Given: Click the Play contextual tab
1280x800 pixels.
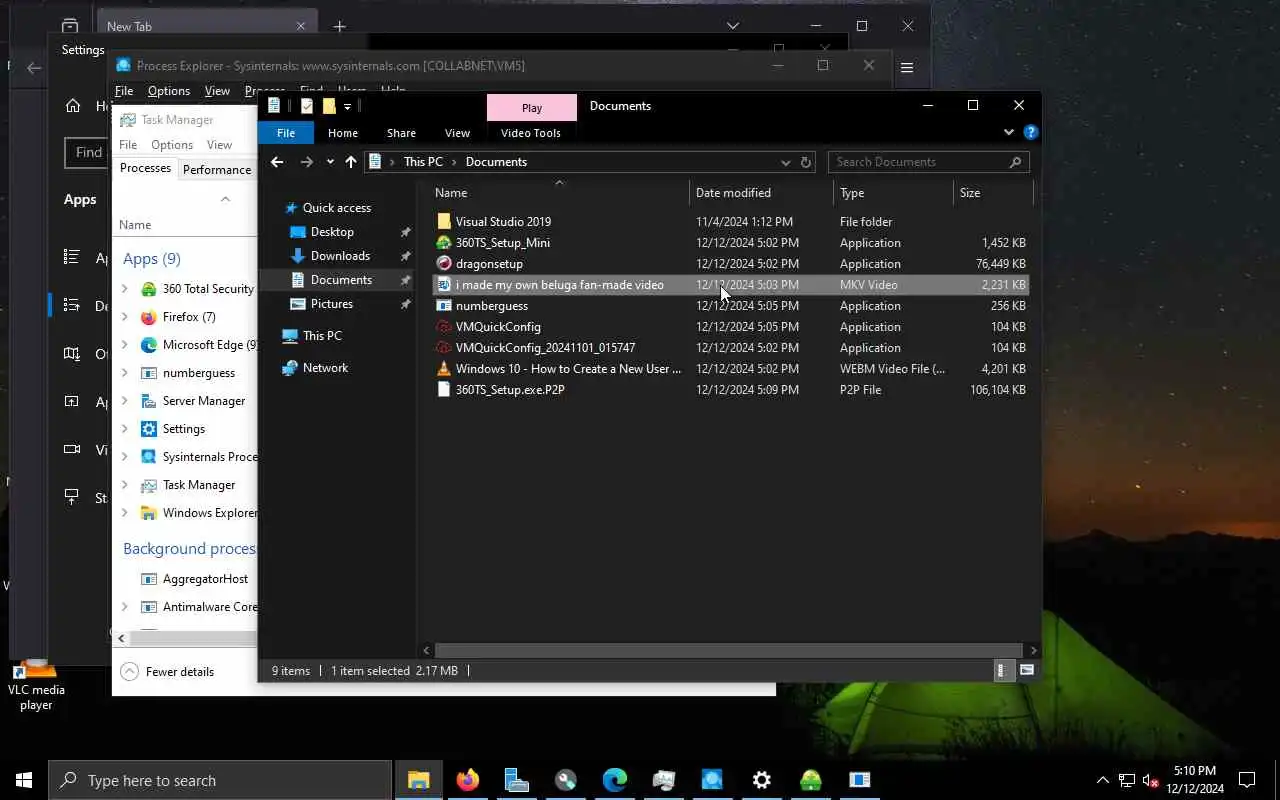Looking at the screenshot, I should pyautogui.click(x=532, y=108).
